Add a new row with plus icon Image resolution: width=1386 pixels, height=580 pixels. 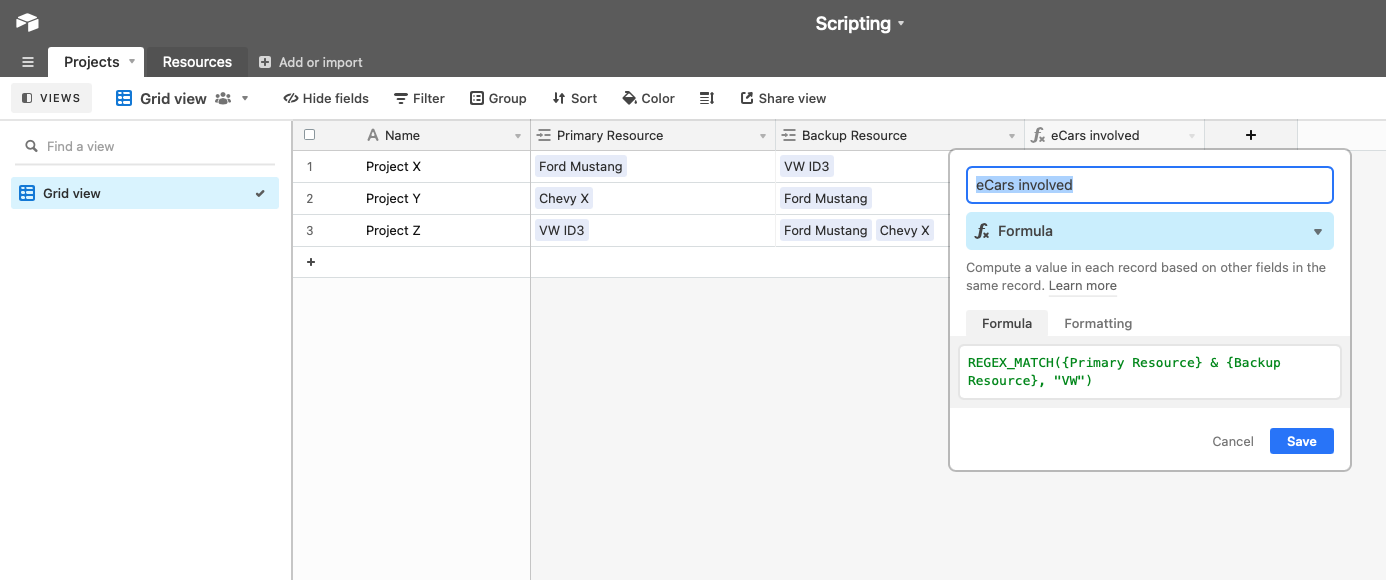[x=311, y=262]
